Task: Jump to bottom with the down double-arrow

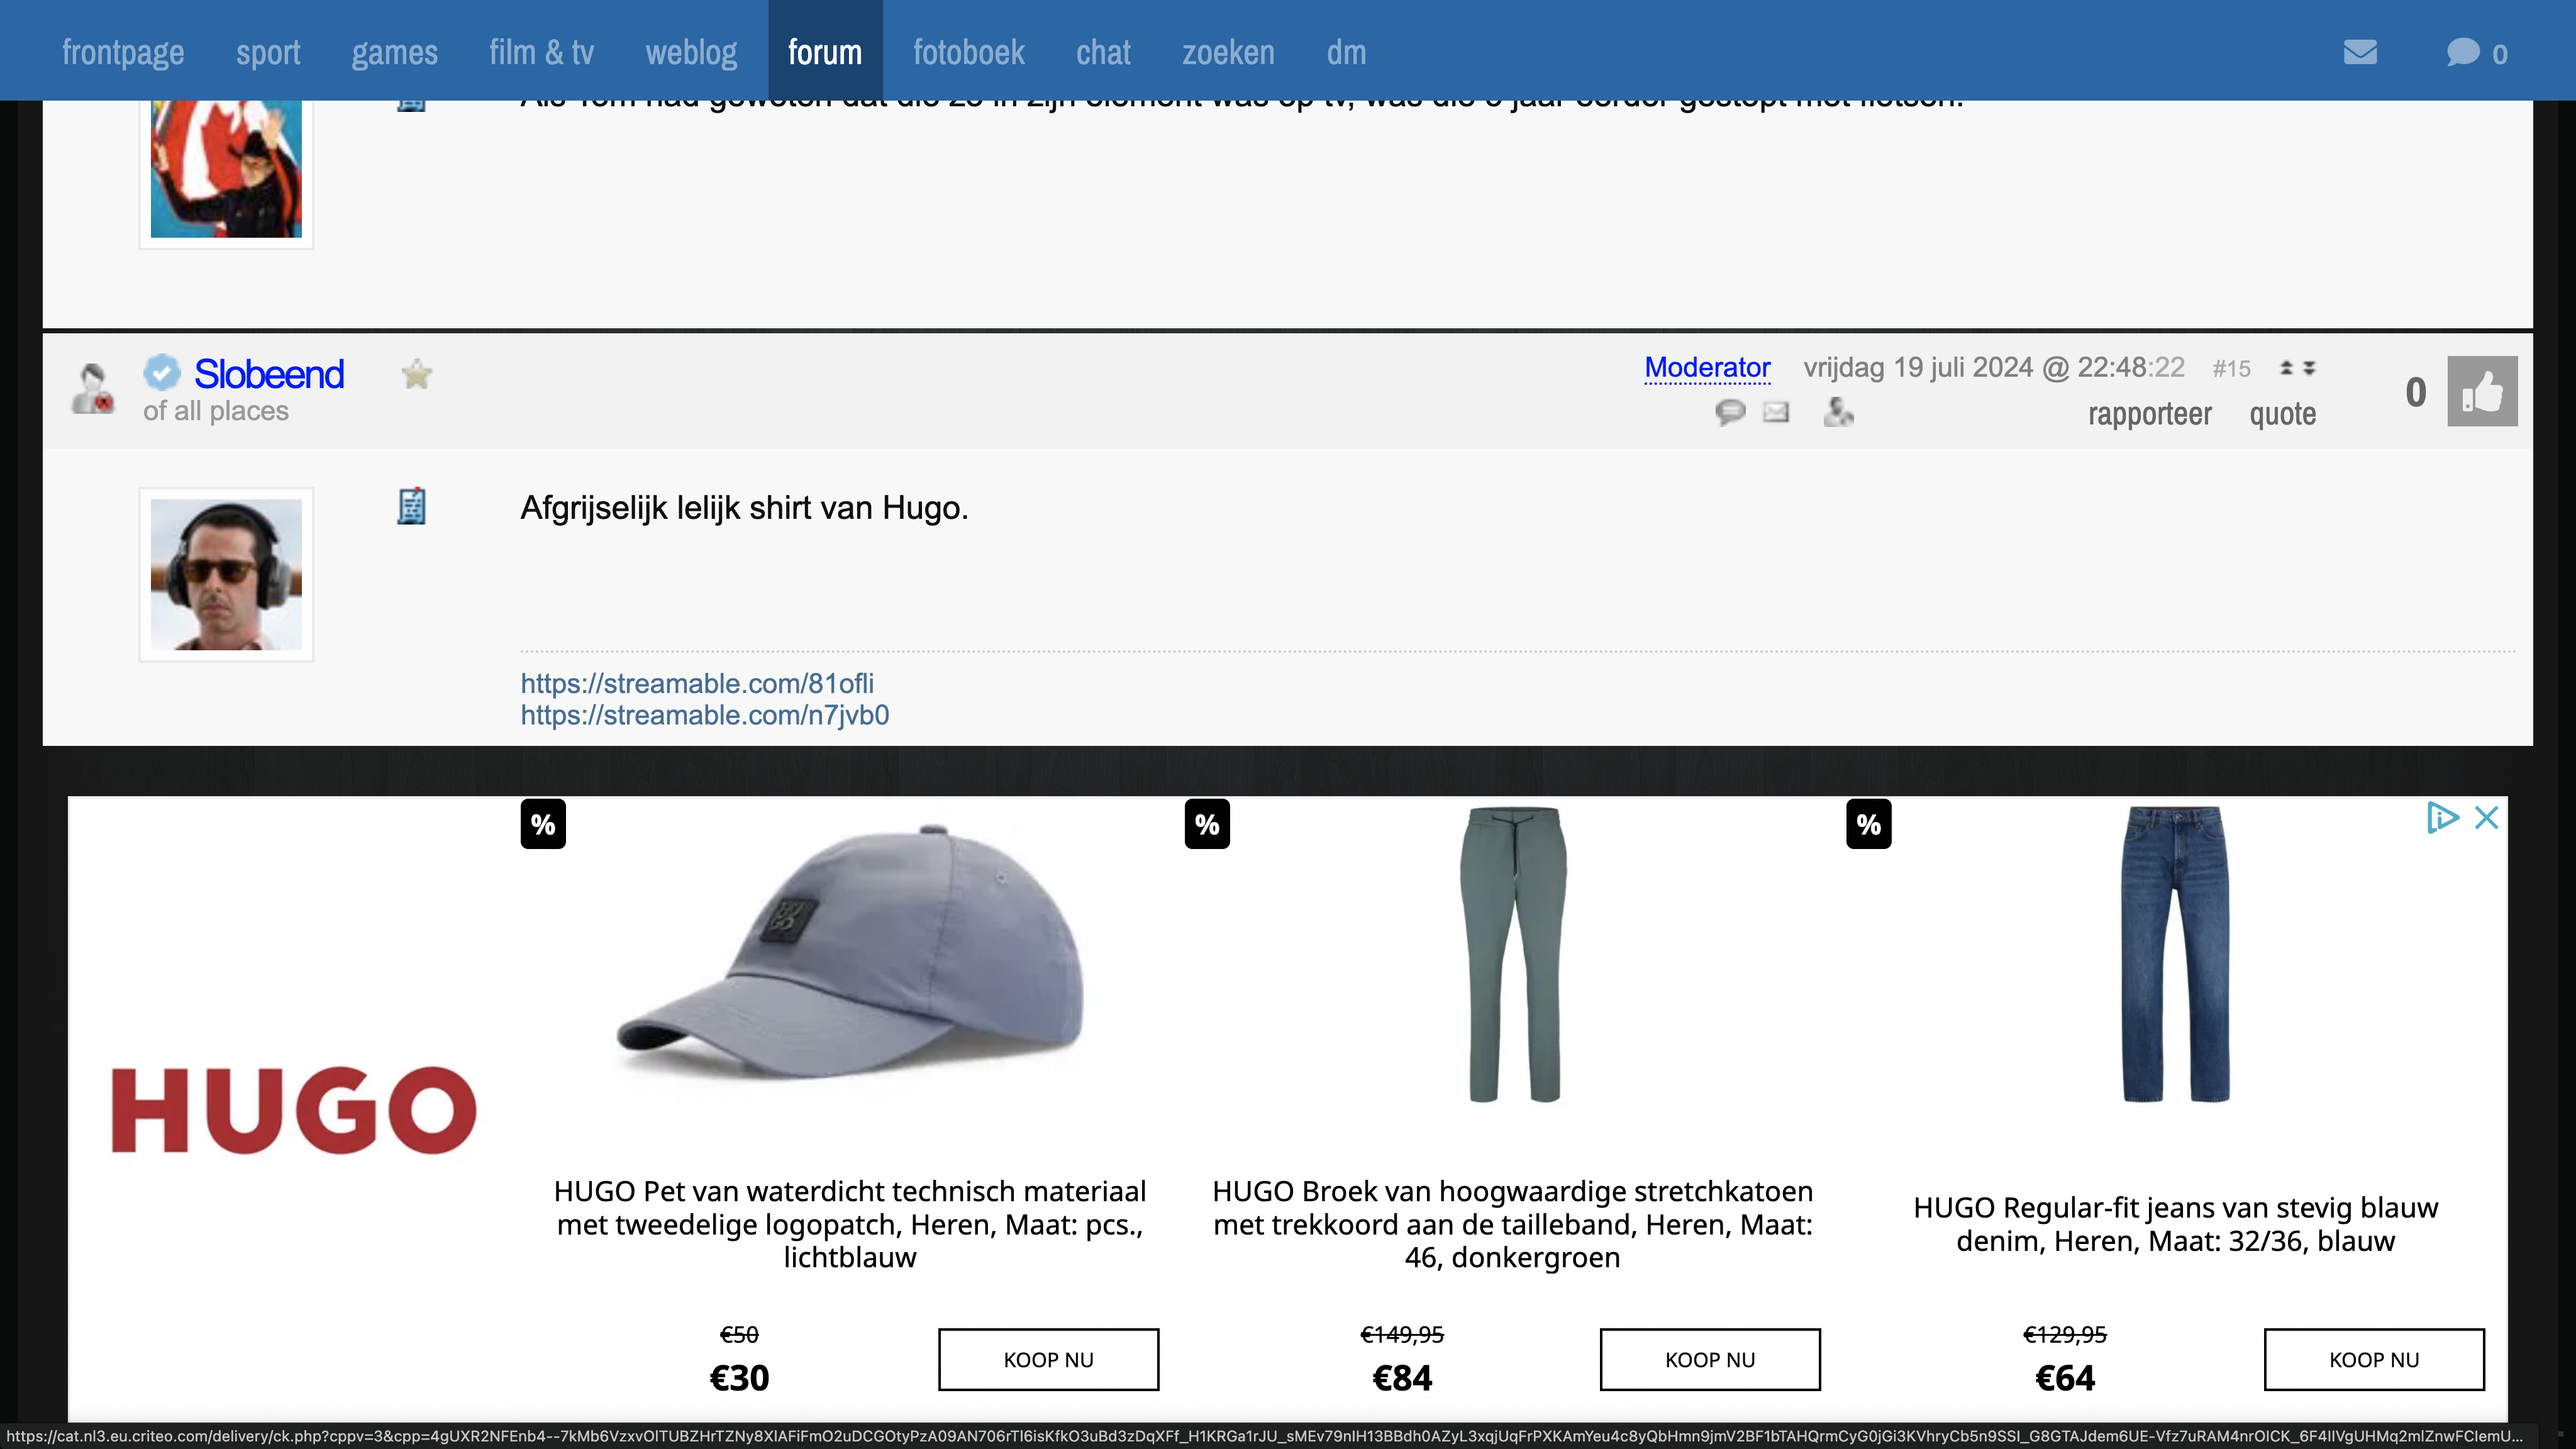Action: pyautogui.click(x=2309, y=368)
